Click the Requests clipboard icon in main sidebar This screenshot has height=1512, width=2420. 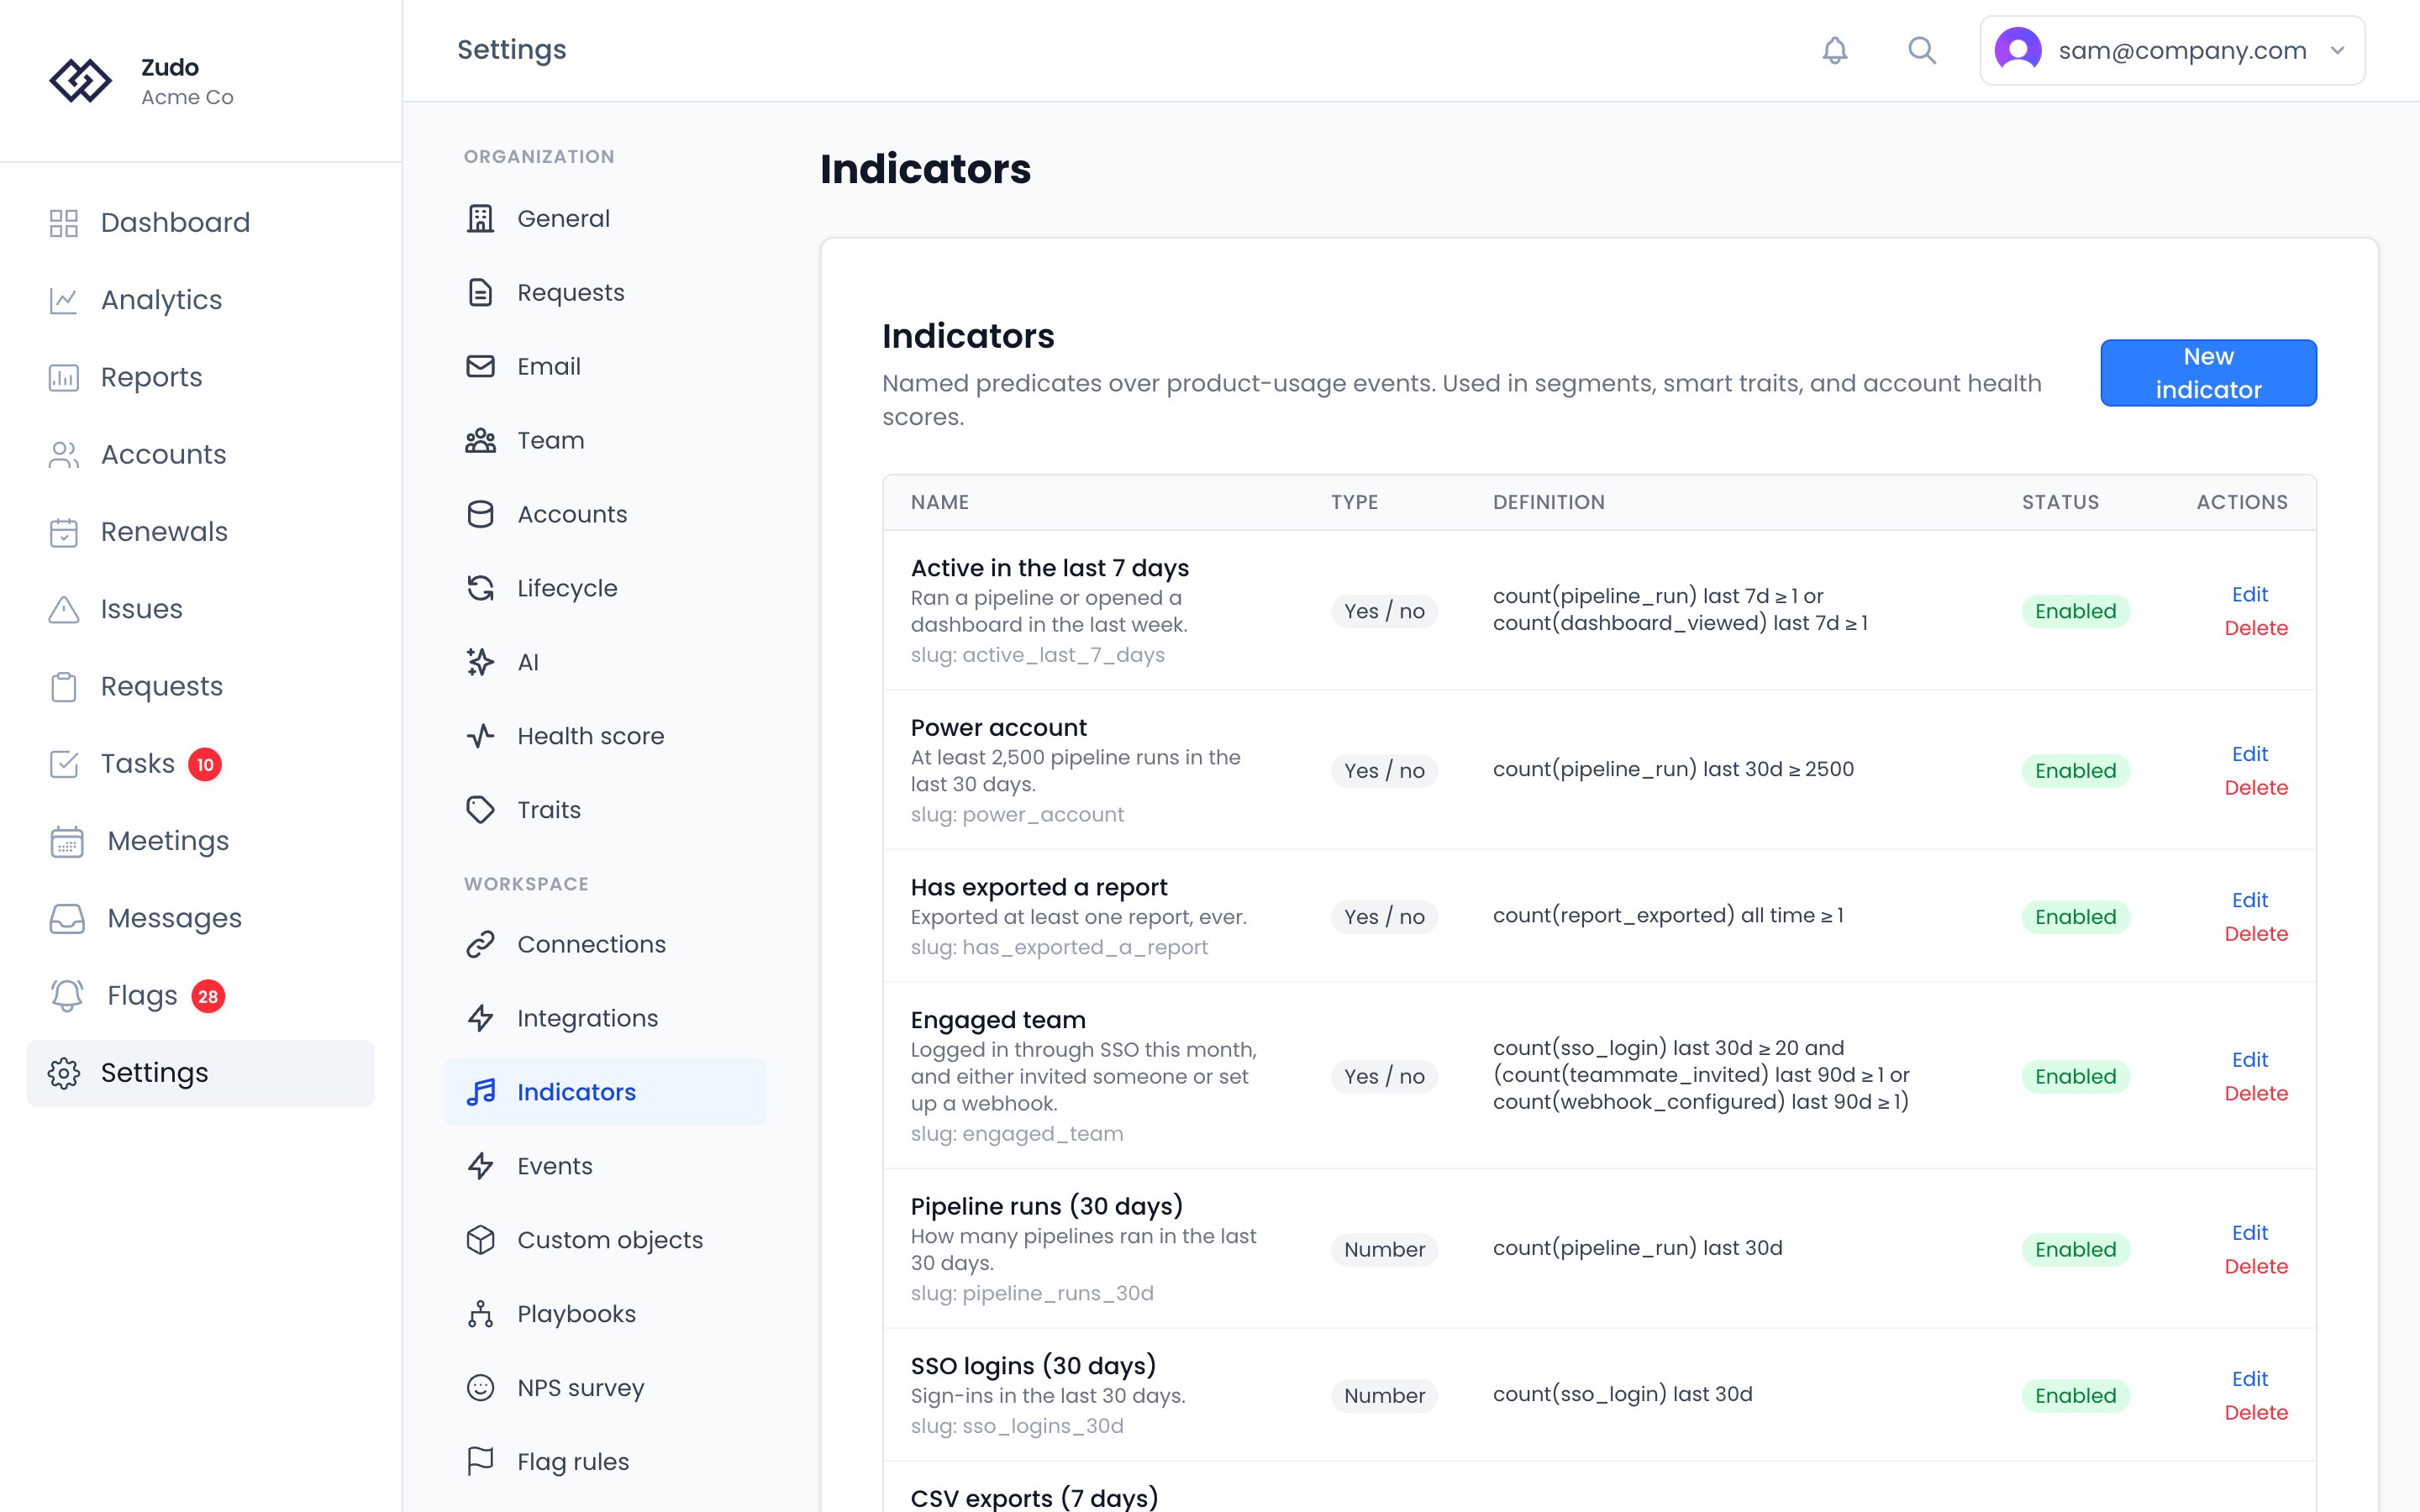(64, 687)
